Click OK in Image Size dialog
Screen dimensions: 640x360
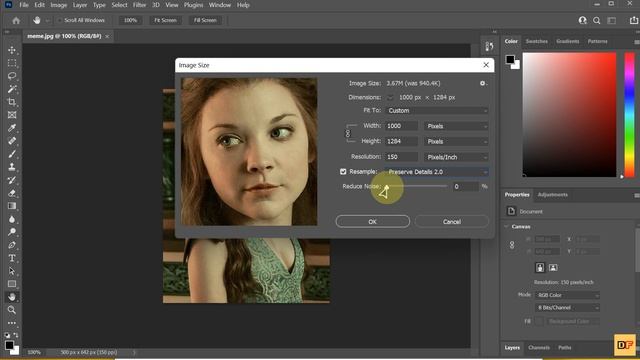tap(373, 222)
